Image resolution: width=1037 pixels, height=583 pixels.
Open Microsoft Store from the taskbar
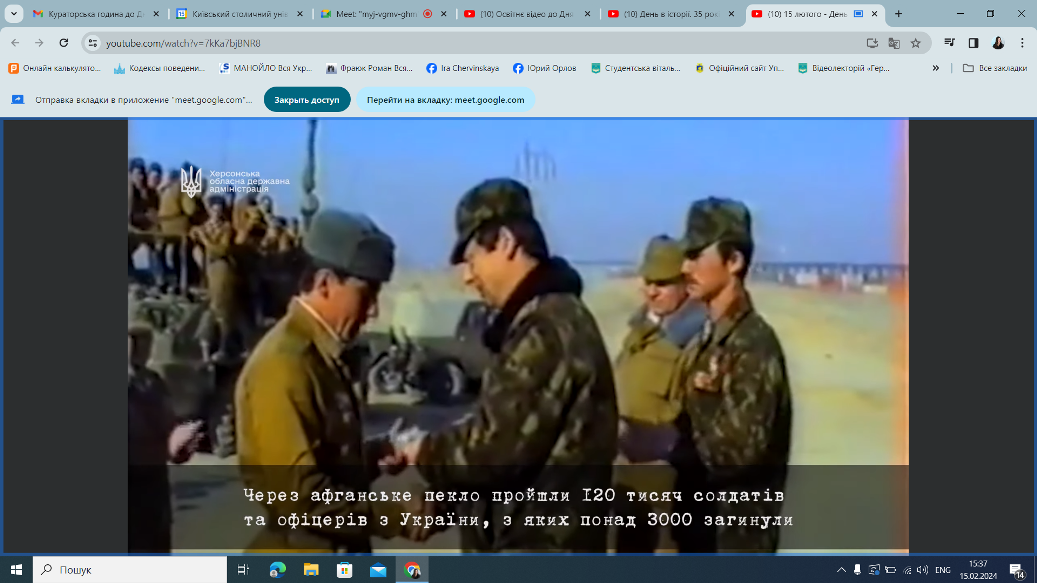tap(345, 569)
